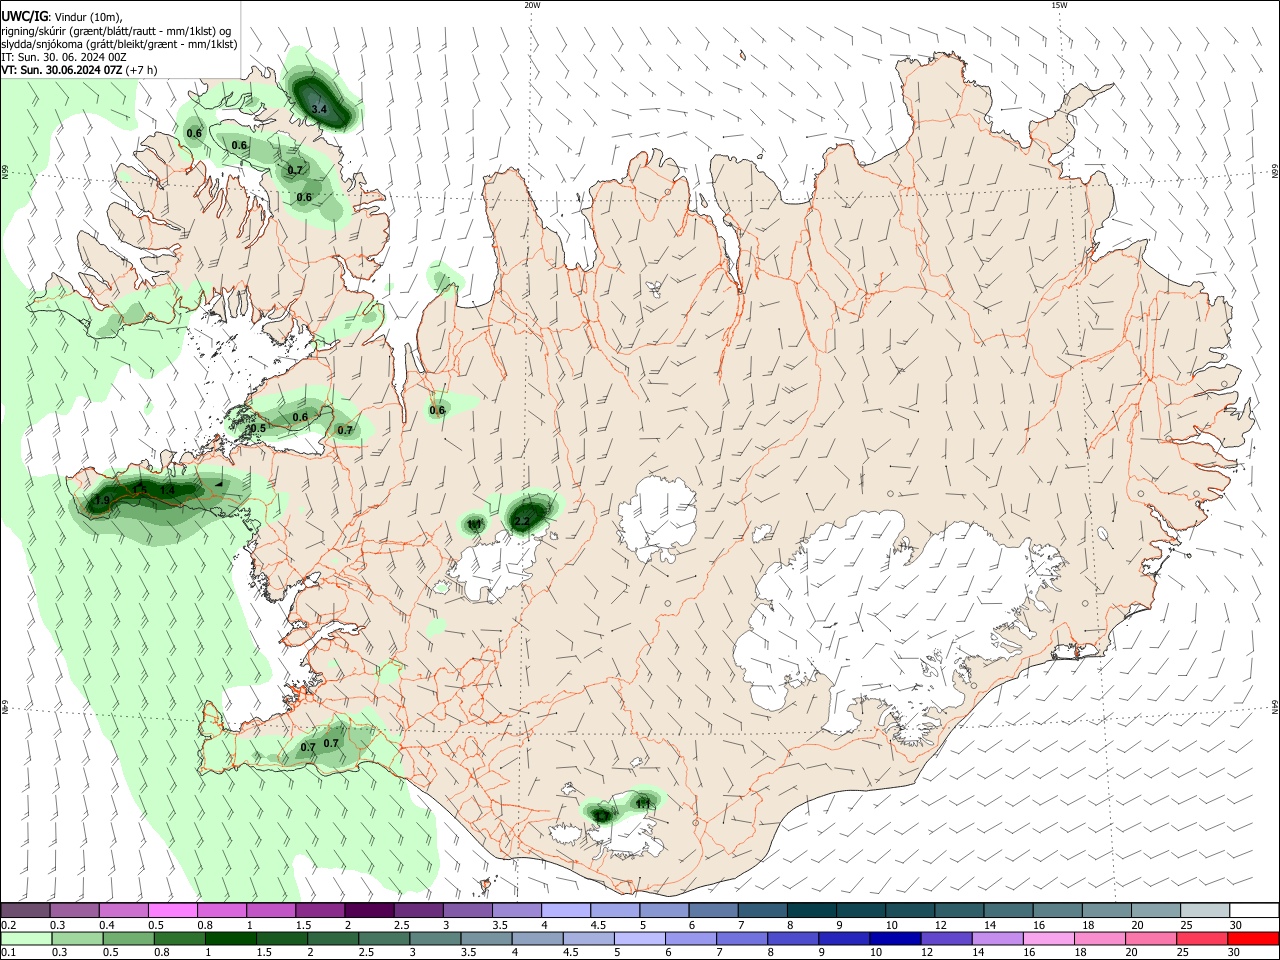Image resolution: width=1280 pixels, height=960 pixels.
Task: Click the '0.5' precipitation value on the map
Action: point(258,428)
